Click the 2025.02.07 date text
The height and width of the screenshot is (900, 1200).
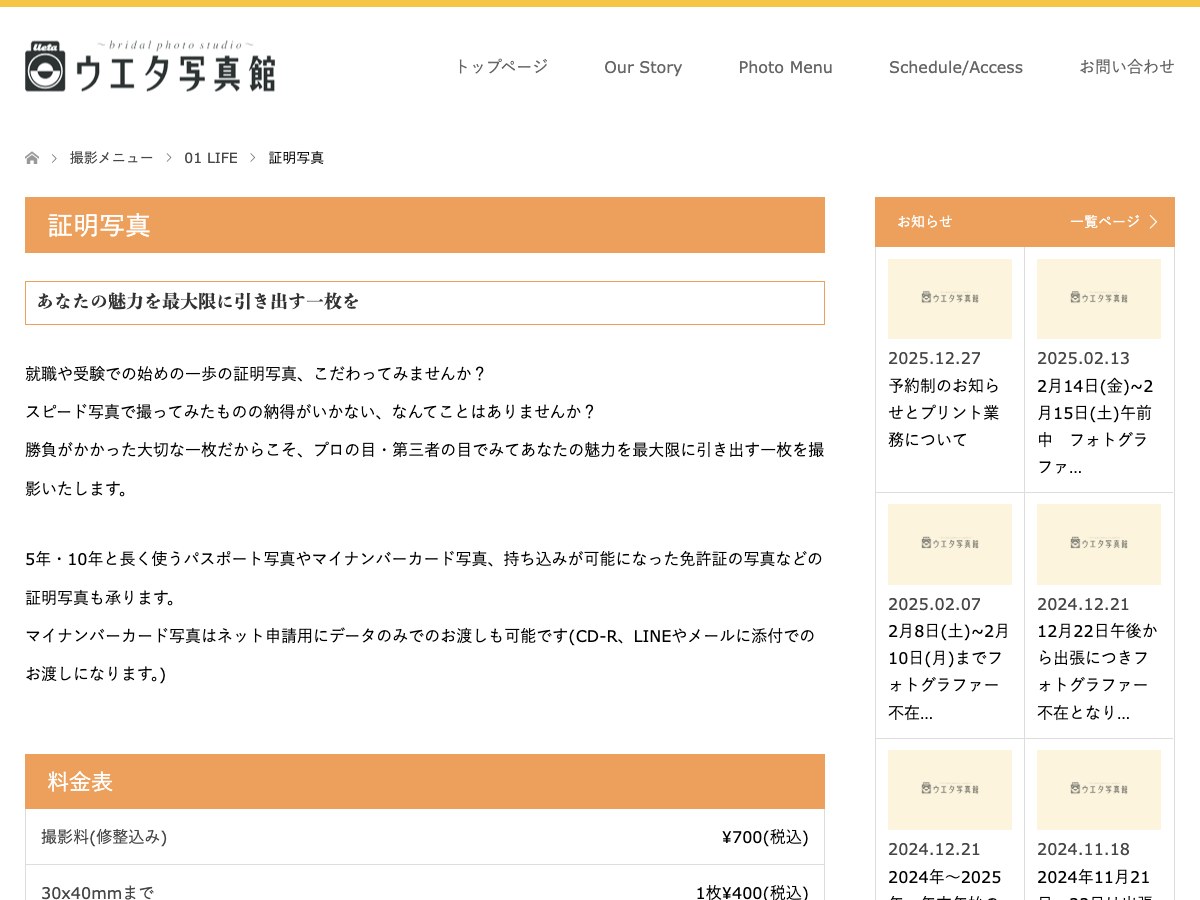[935, 604]
